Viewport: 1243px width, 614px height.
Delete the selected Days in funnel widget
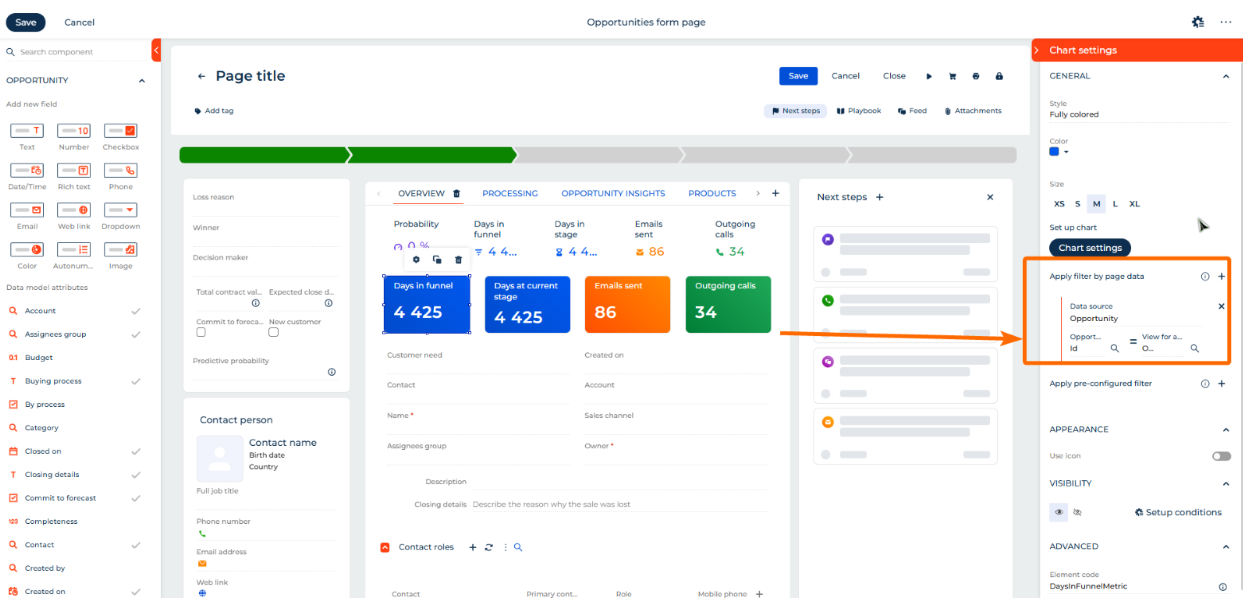[x=458, y=259]
